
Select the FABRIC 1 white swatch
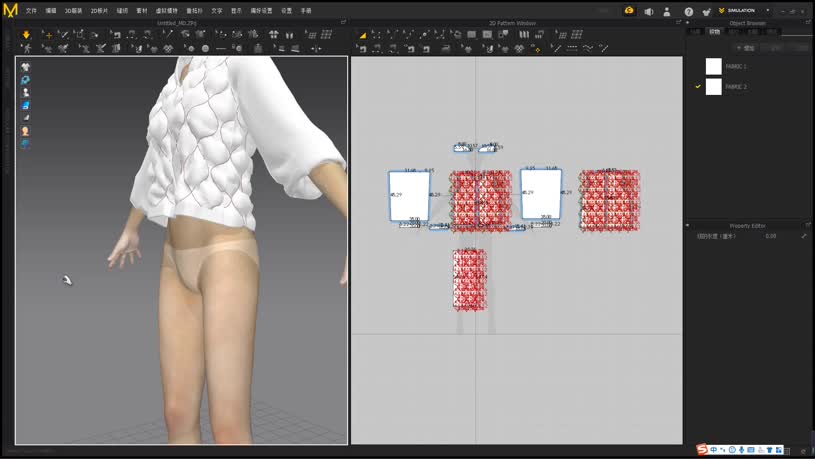pyautogui.click(x=714, y=66)
